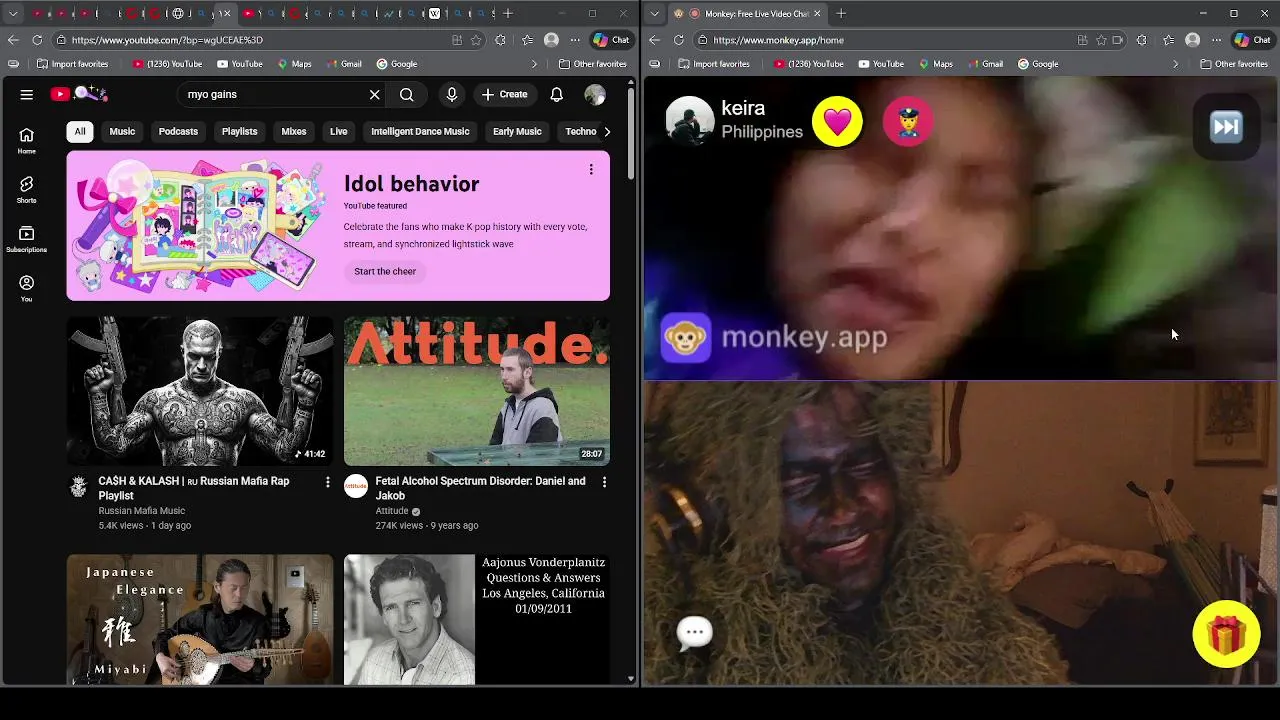1280x720 pixels.
Task: Select the Podcasts filter chip
Action: pyautogui.click(x=178, y=131)
